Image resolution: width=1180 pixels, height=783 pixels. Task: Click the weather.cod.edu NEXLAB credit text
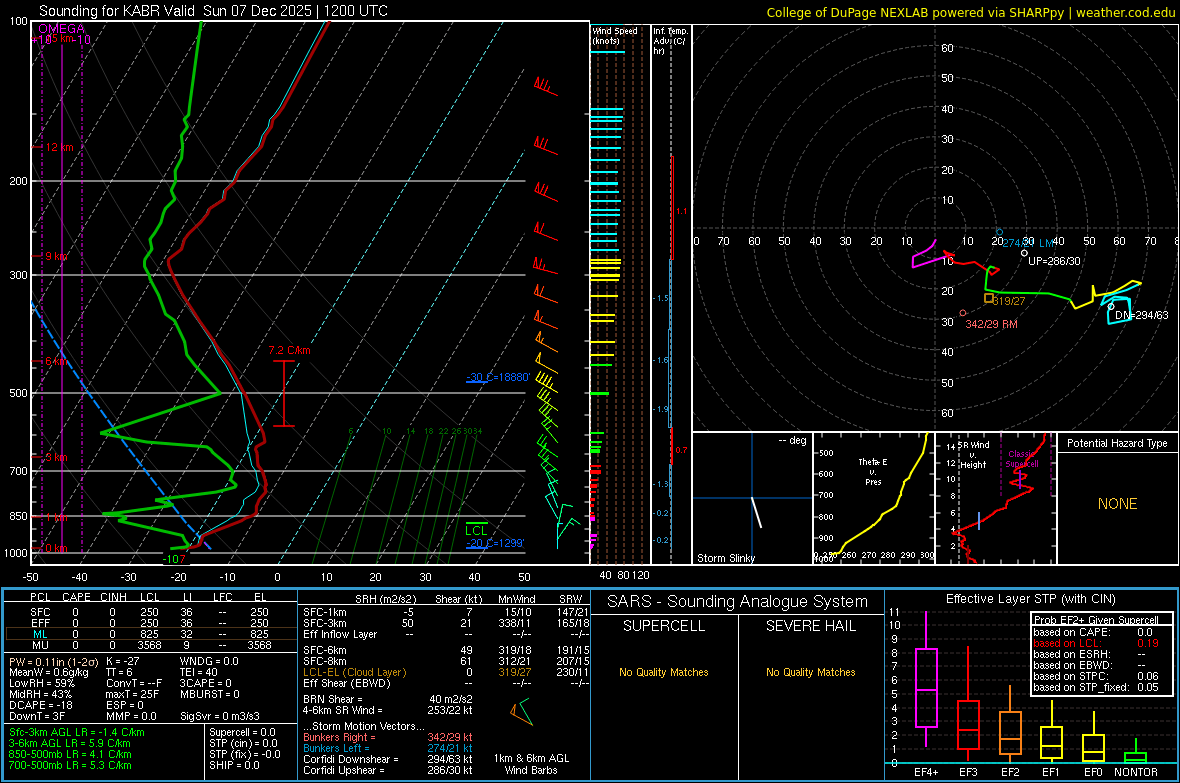point(970,12)
